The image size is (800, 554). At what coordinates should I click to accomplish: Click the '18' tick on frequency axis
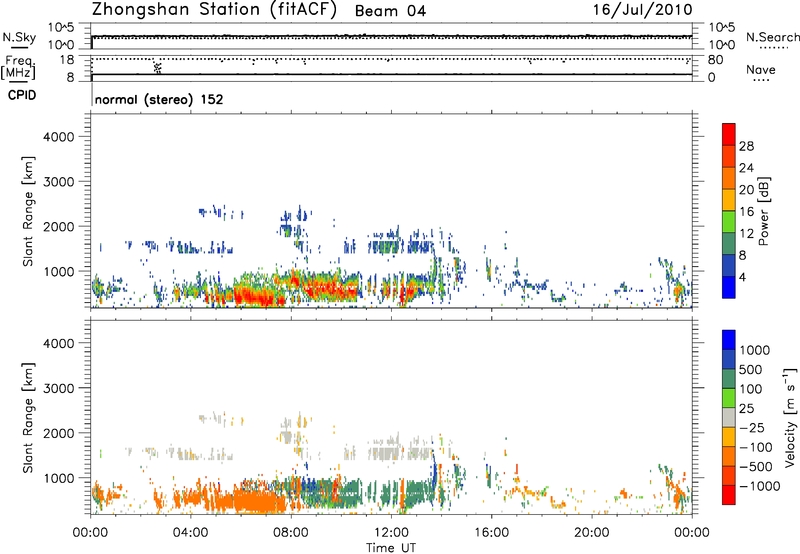[x=67, y=60]
